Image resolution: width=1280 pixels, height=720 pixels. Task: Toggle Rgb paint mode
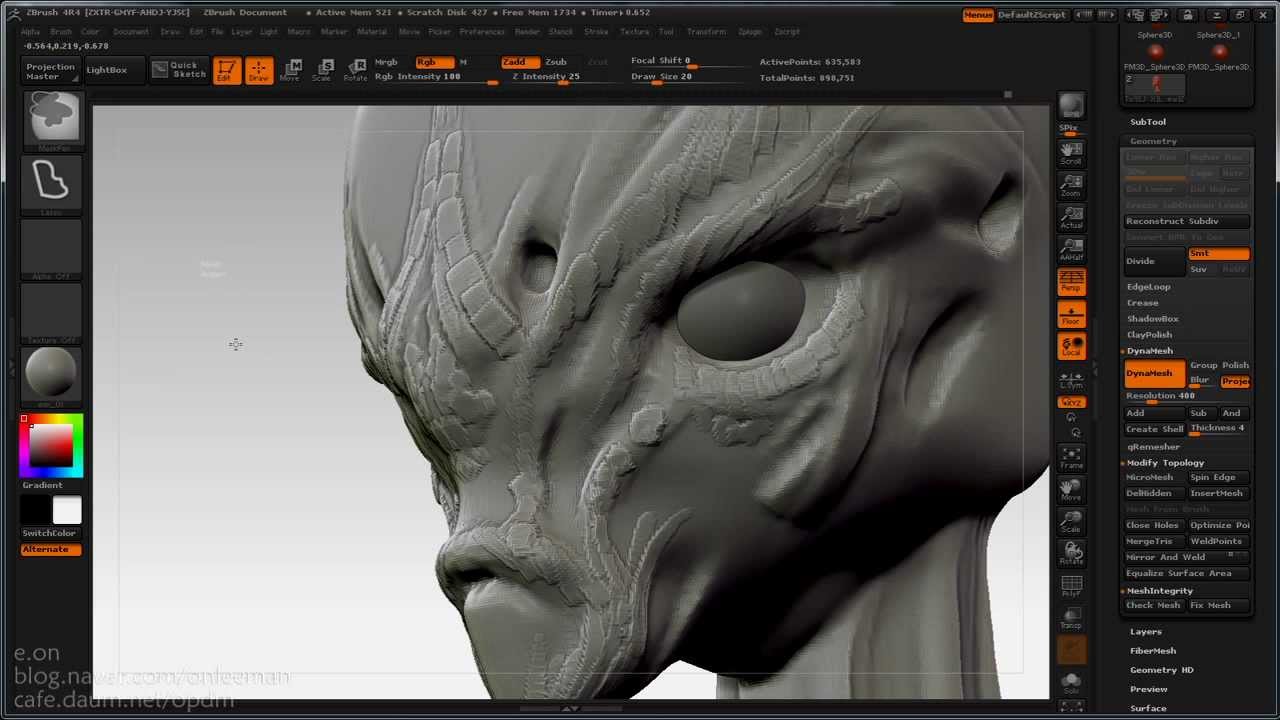point(434,62)
